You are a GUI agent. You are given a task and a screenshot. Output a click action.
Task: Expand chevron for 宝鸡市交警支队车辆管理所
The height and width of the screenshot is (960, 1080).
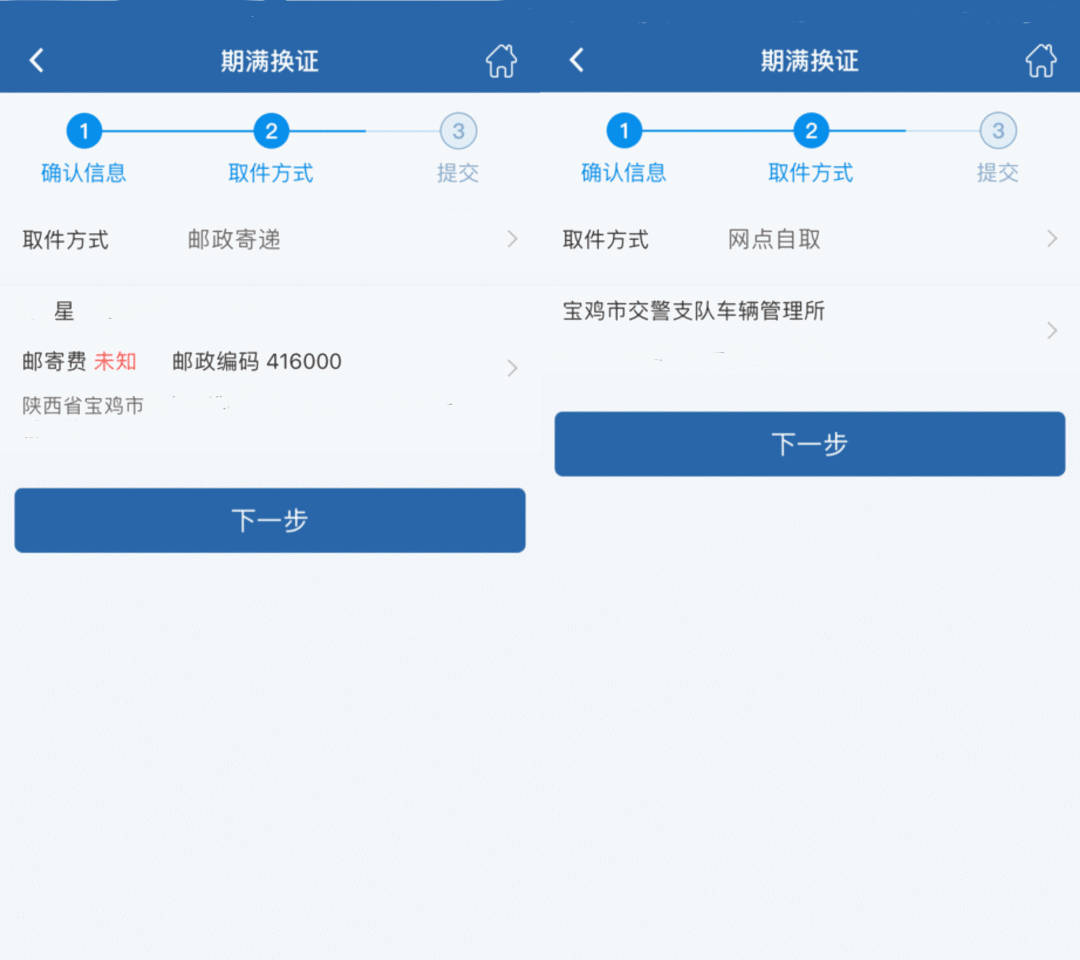click(x=1052, y=330)
